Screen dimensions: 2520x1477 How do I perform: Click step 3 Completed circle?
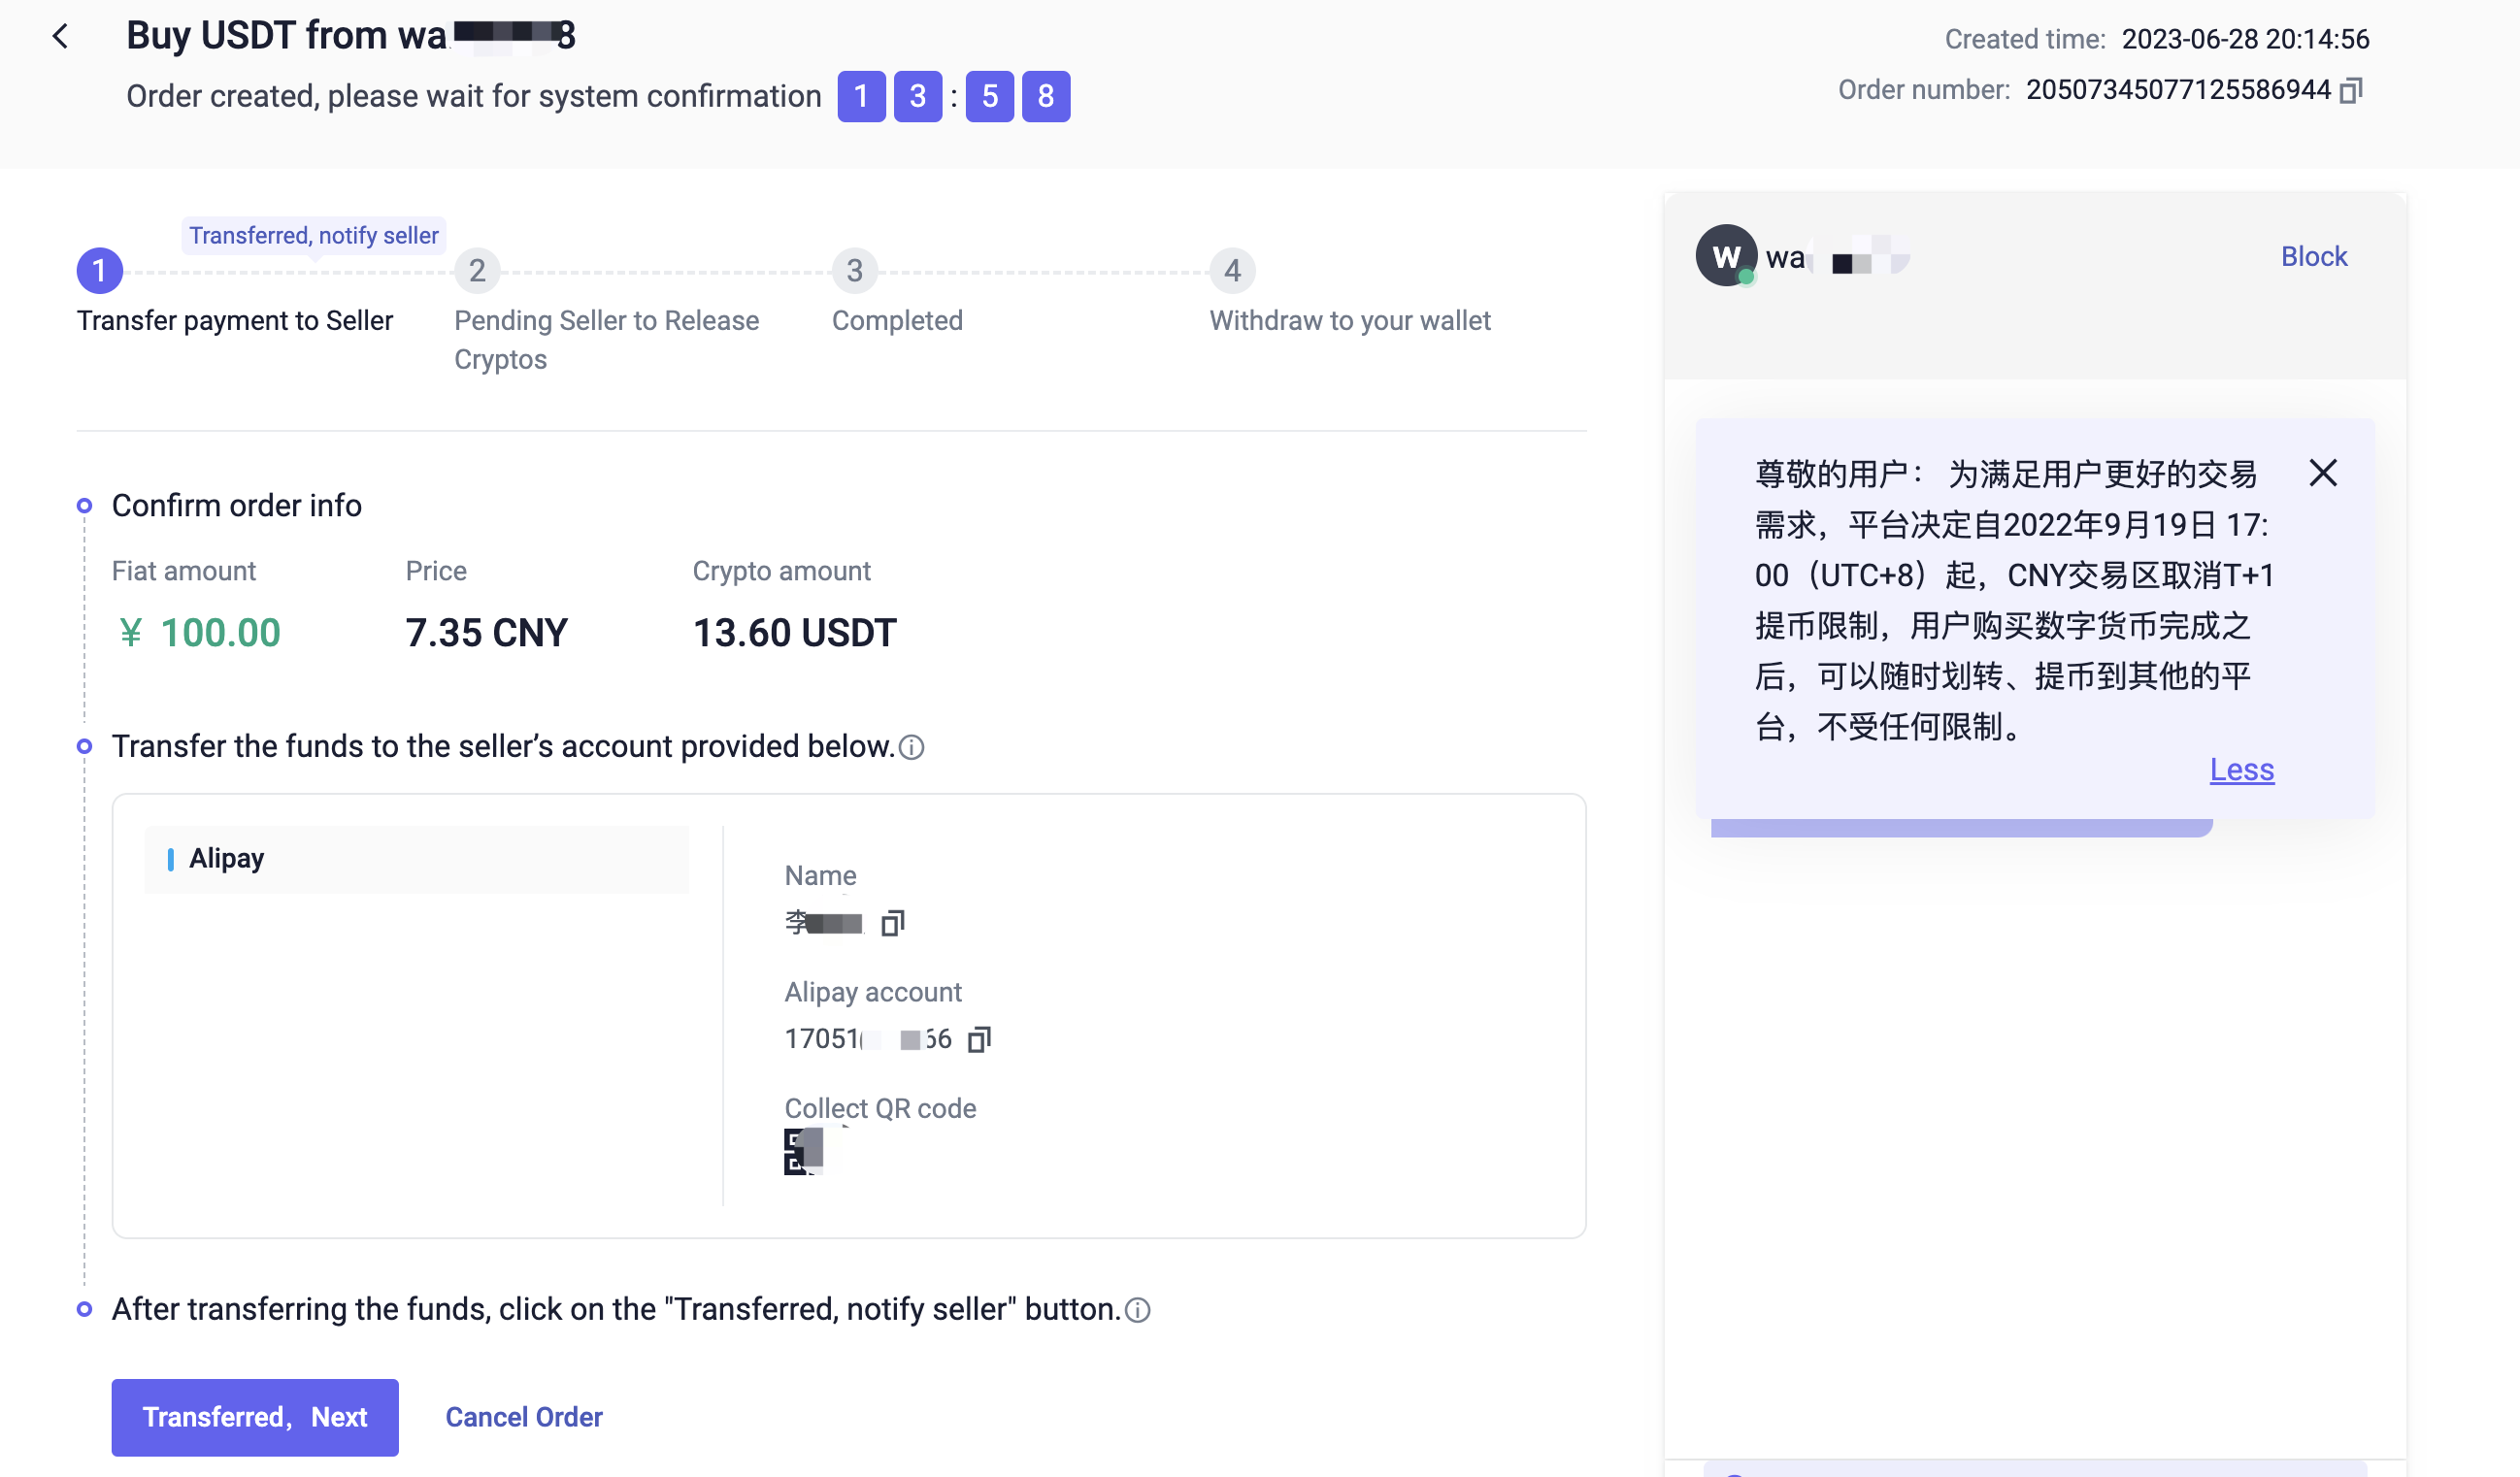(x=855, y=271)
